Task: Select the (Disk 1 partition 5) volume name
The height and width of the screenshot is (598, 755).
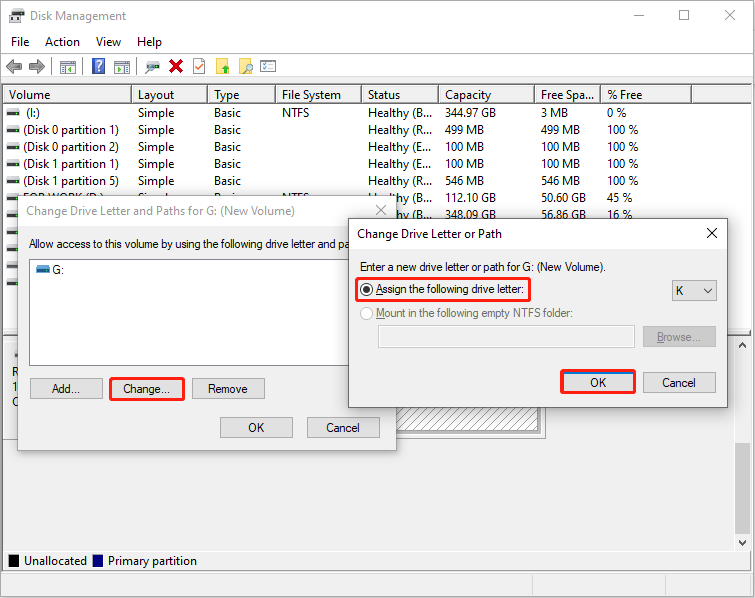Action: [x=71, y=181]
